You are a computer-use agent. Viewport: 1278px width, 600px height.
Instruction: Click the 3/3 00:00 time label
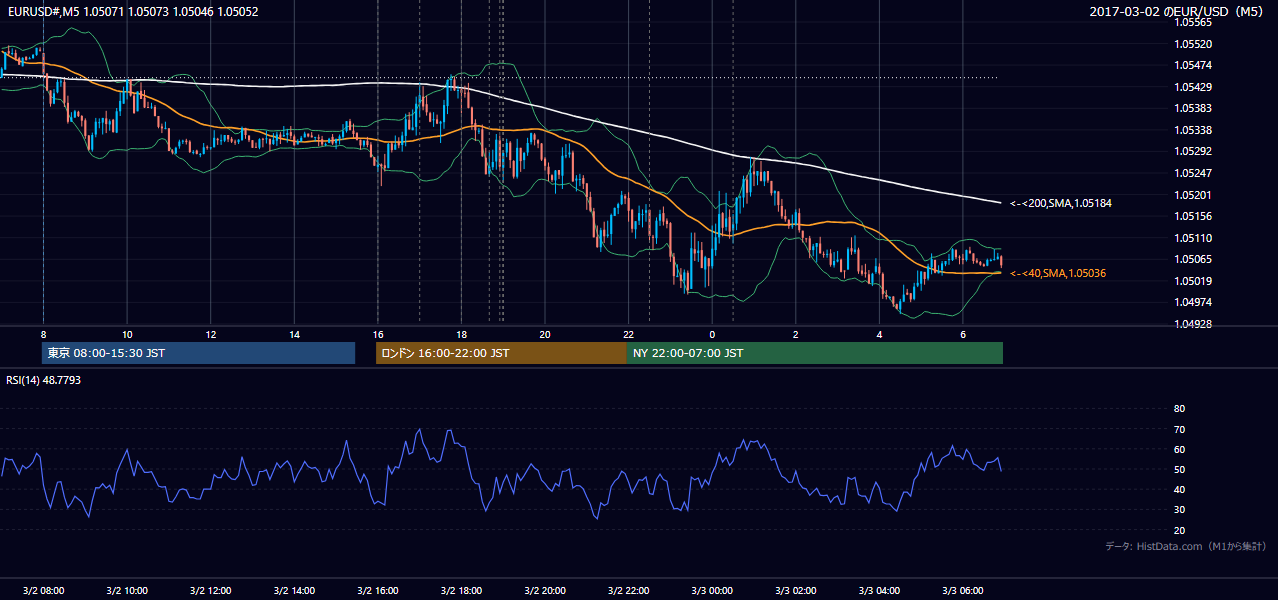pyautogui.click(x=712, y=590)
